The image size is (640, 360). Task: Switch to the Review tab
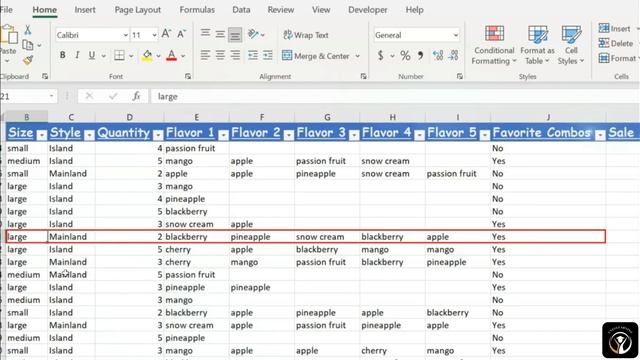click(281, 10)
